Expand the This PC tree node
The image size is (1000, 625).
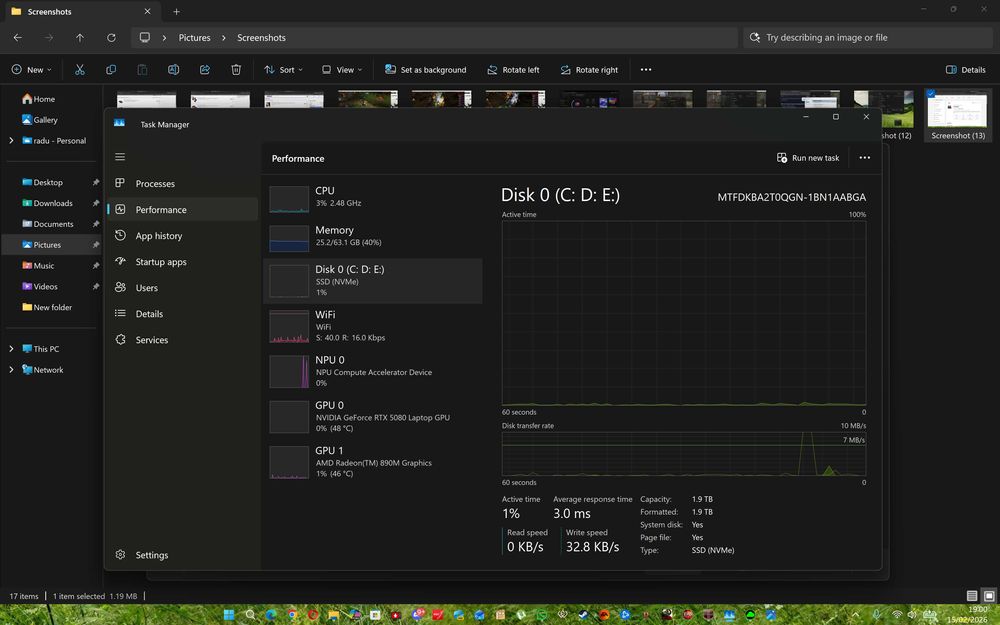click(x=11, y=349)
